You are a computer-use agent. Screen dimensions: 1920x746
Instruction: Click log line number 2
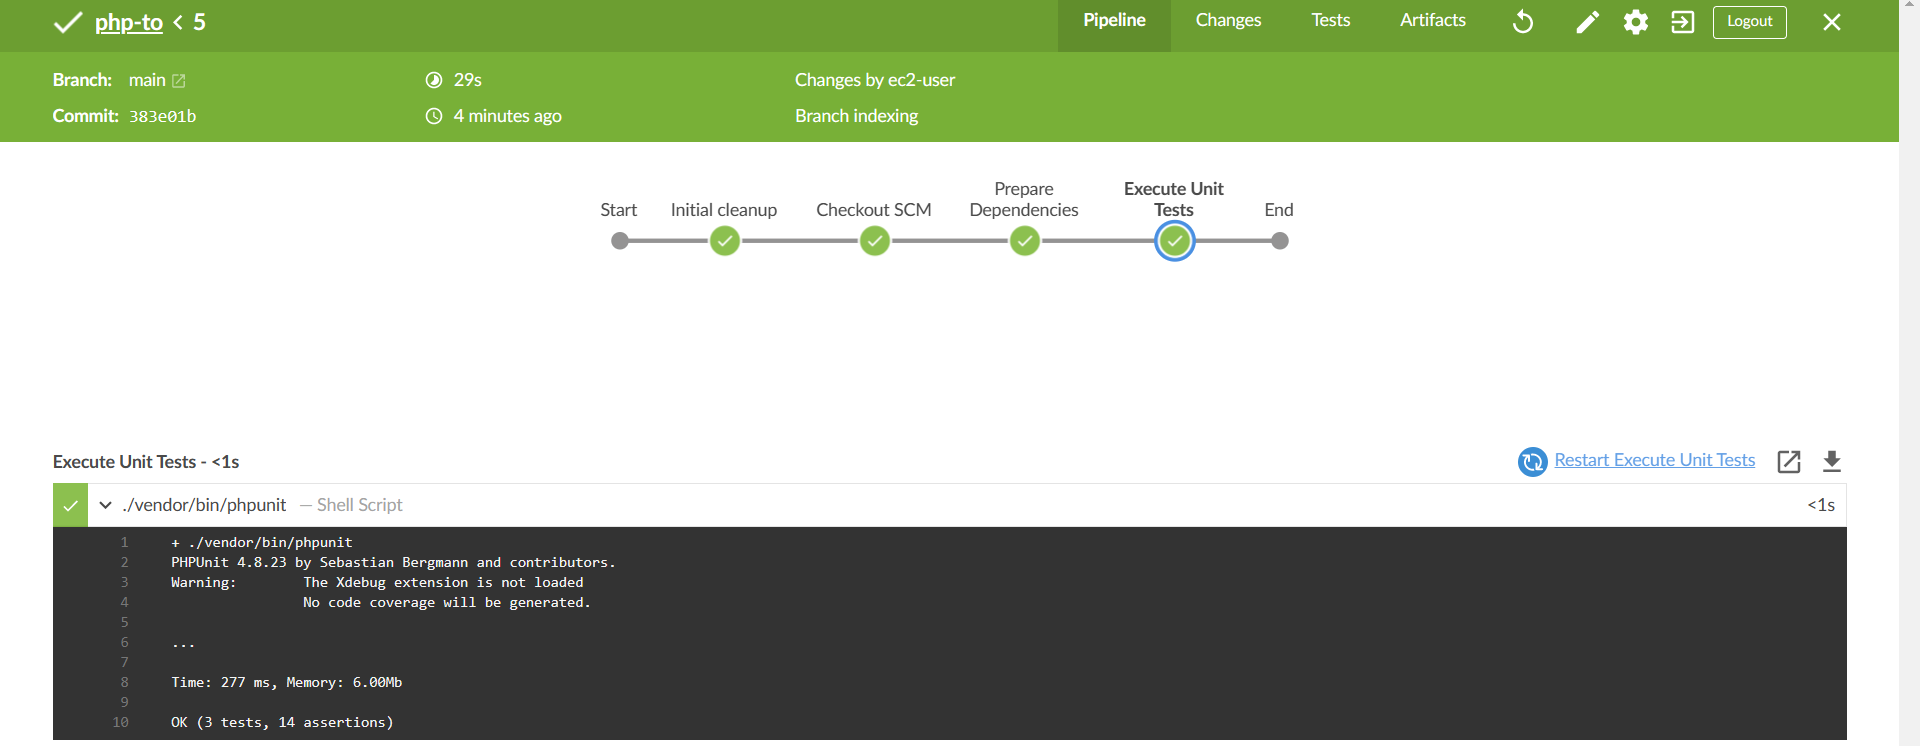(x=124, y=562)
